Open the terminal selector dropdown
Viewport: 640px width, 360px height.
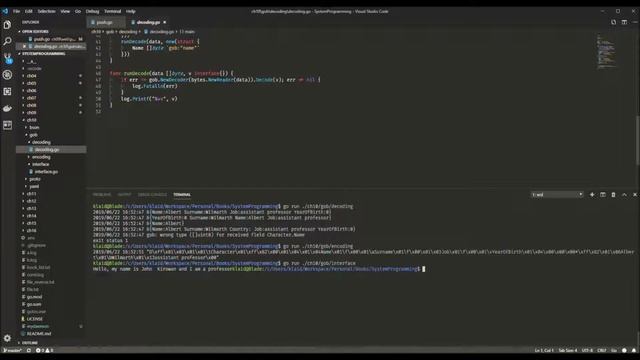point(557,195)
